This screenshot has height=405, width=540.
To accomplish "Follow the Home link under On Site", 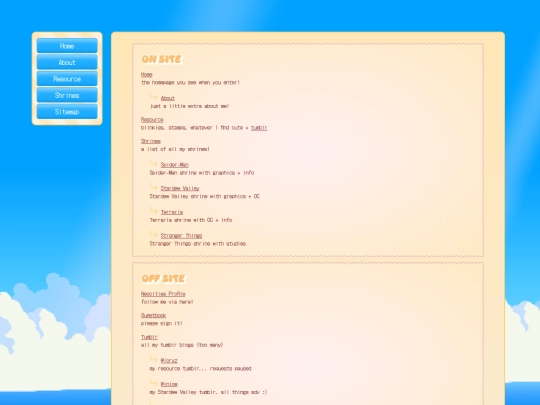I will point(147,74).
